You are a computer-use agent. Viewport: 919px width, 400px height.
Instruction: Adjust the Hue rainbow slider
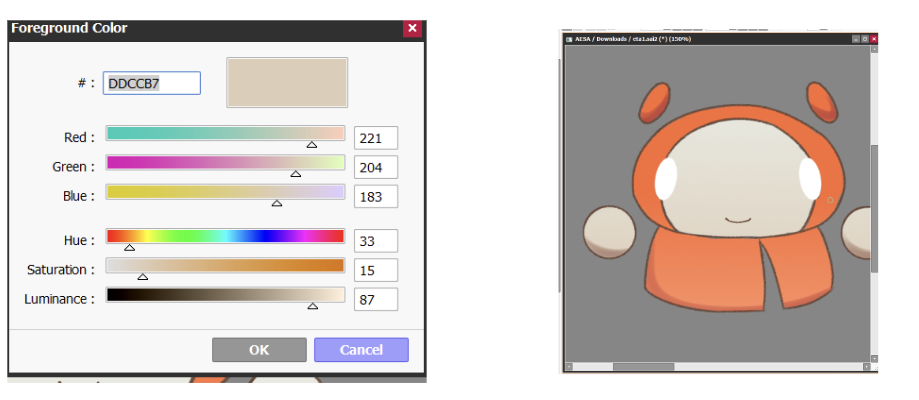pyautogui.click(x=225, y=236)
